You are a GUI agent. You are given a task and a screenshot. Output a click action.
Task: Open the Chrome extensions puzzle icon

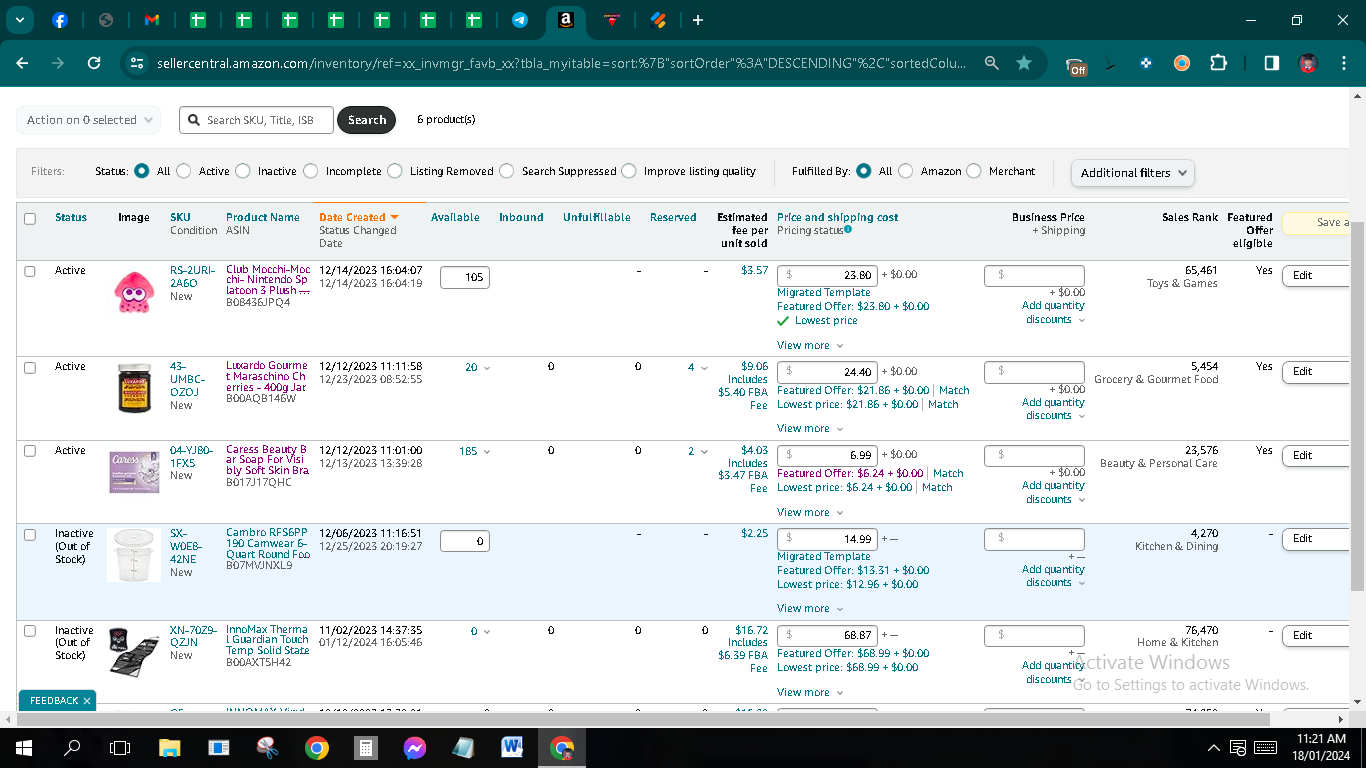click(1218, 63)
